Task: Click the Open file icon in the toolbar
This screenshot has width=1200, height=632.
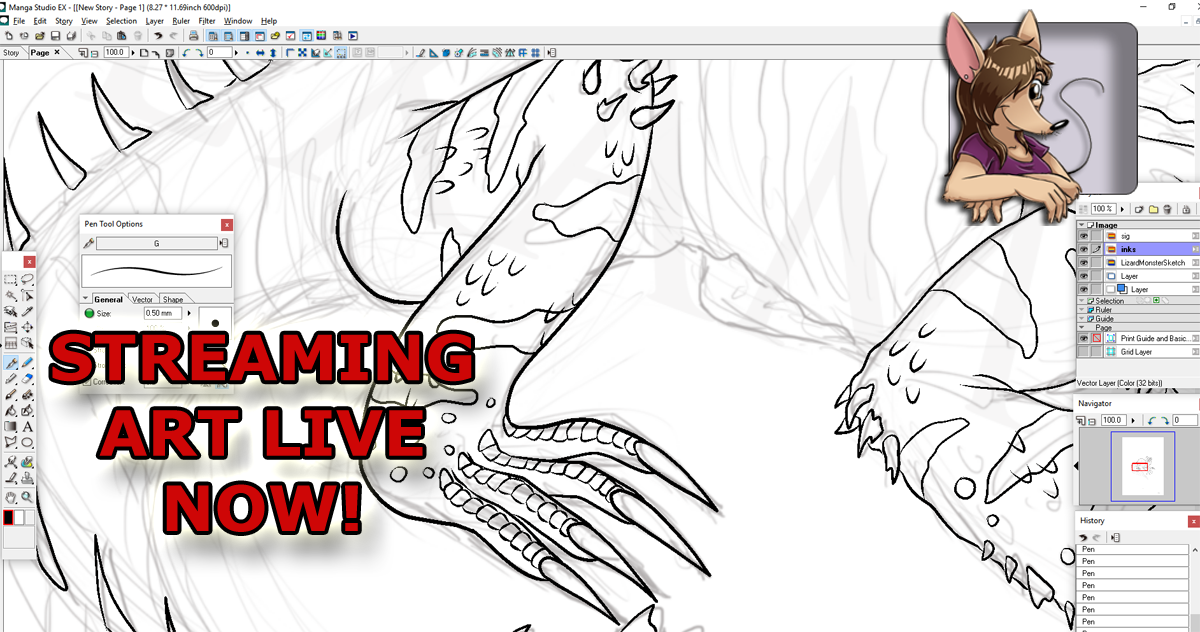Action: 40,36
